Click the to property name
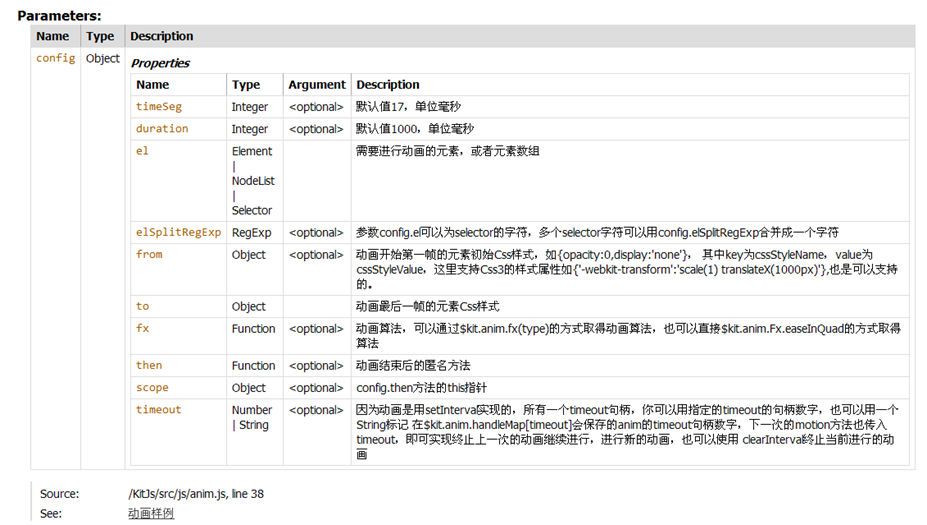 142,306
